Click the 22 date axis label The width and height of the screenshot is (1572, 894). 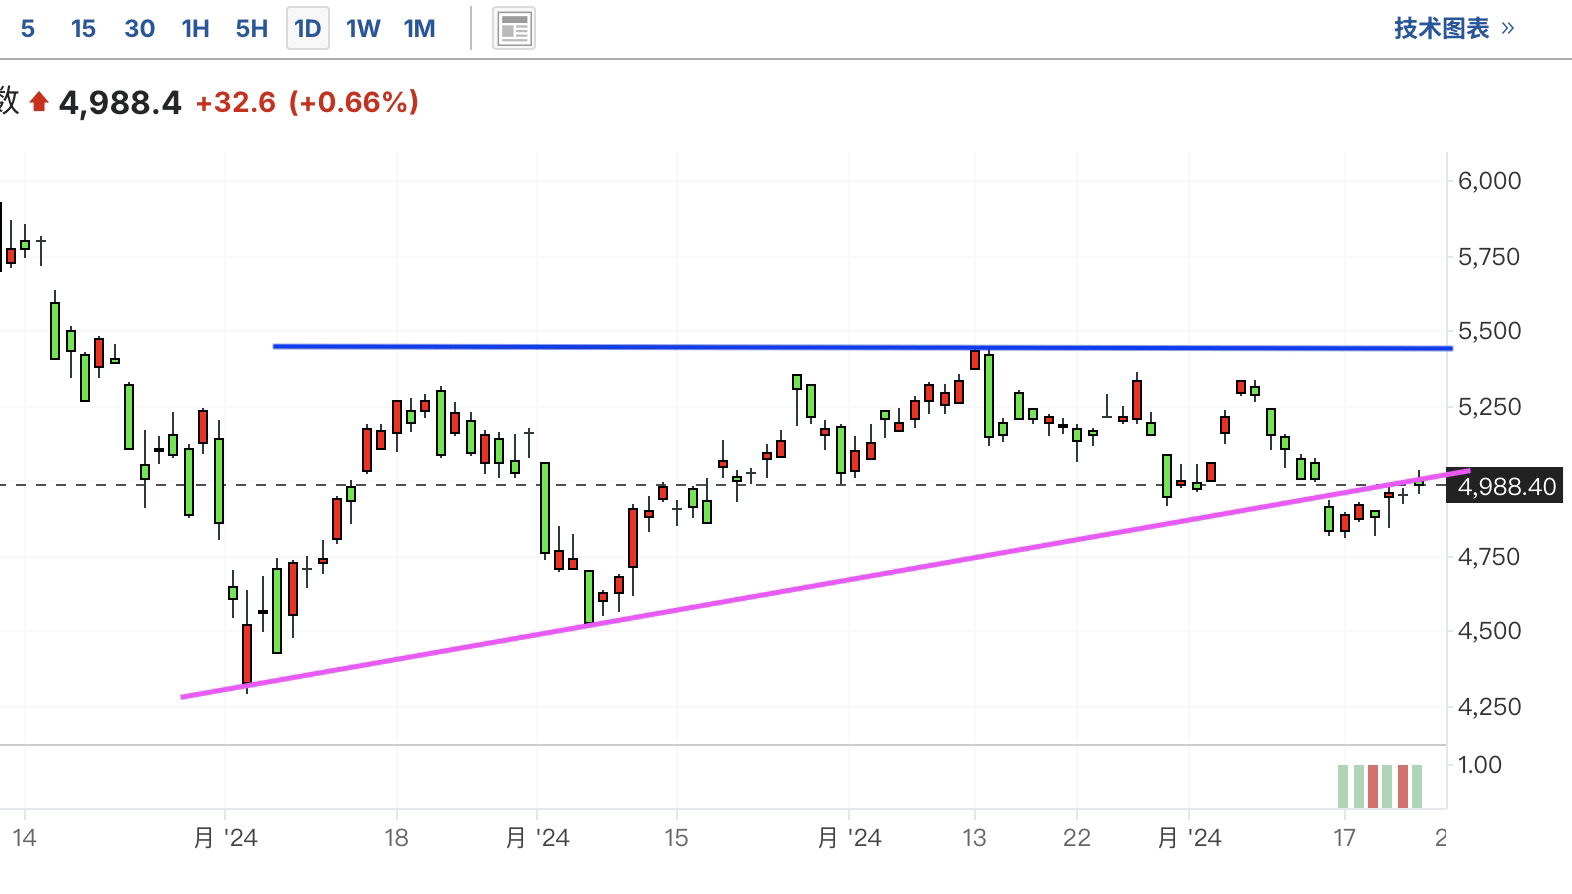pyautogui.click(x=1076, y=838)
